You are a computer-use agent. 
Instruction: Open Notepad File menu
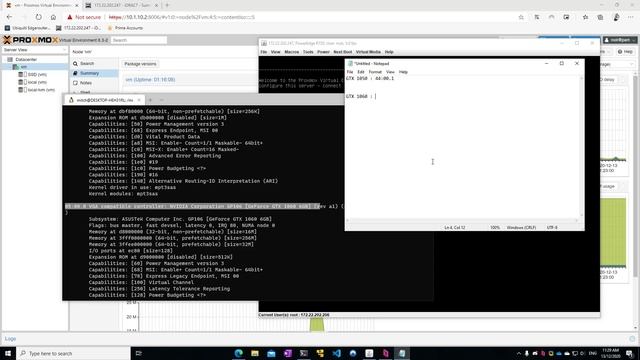[350, 72]
